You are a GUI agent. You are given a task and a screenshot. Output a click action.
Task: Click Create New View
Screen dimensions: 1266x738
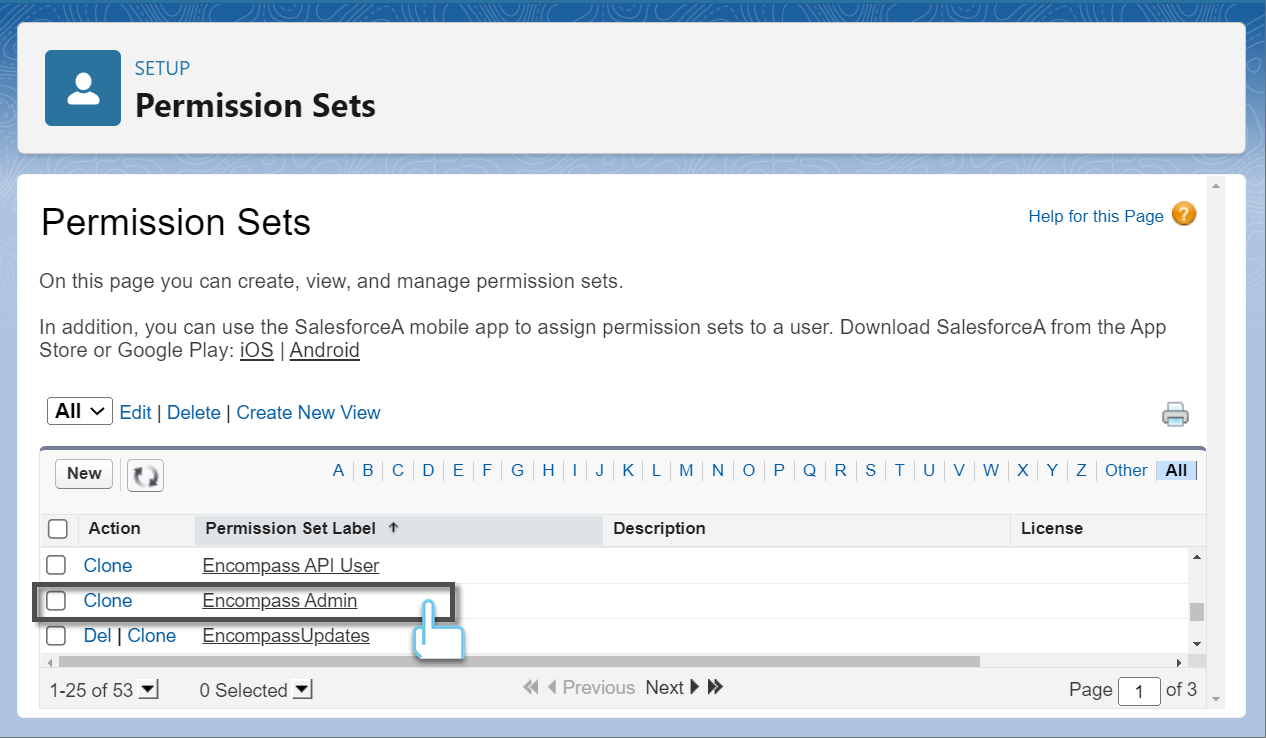309,413
